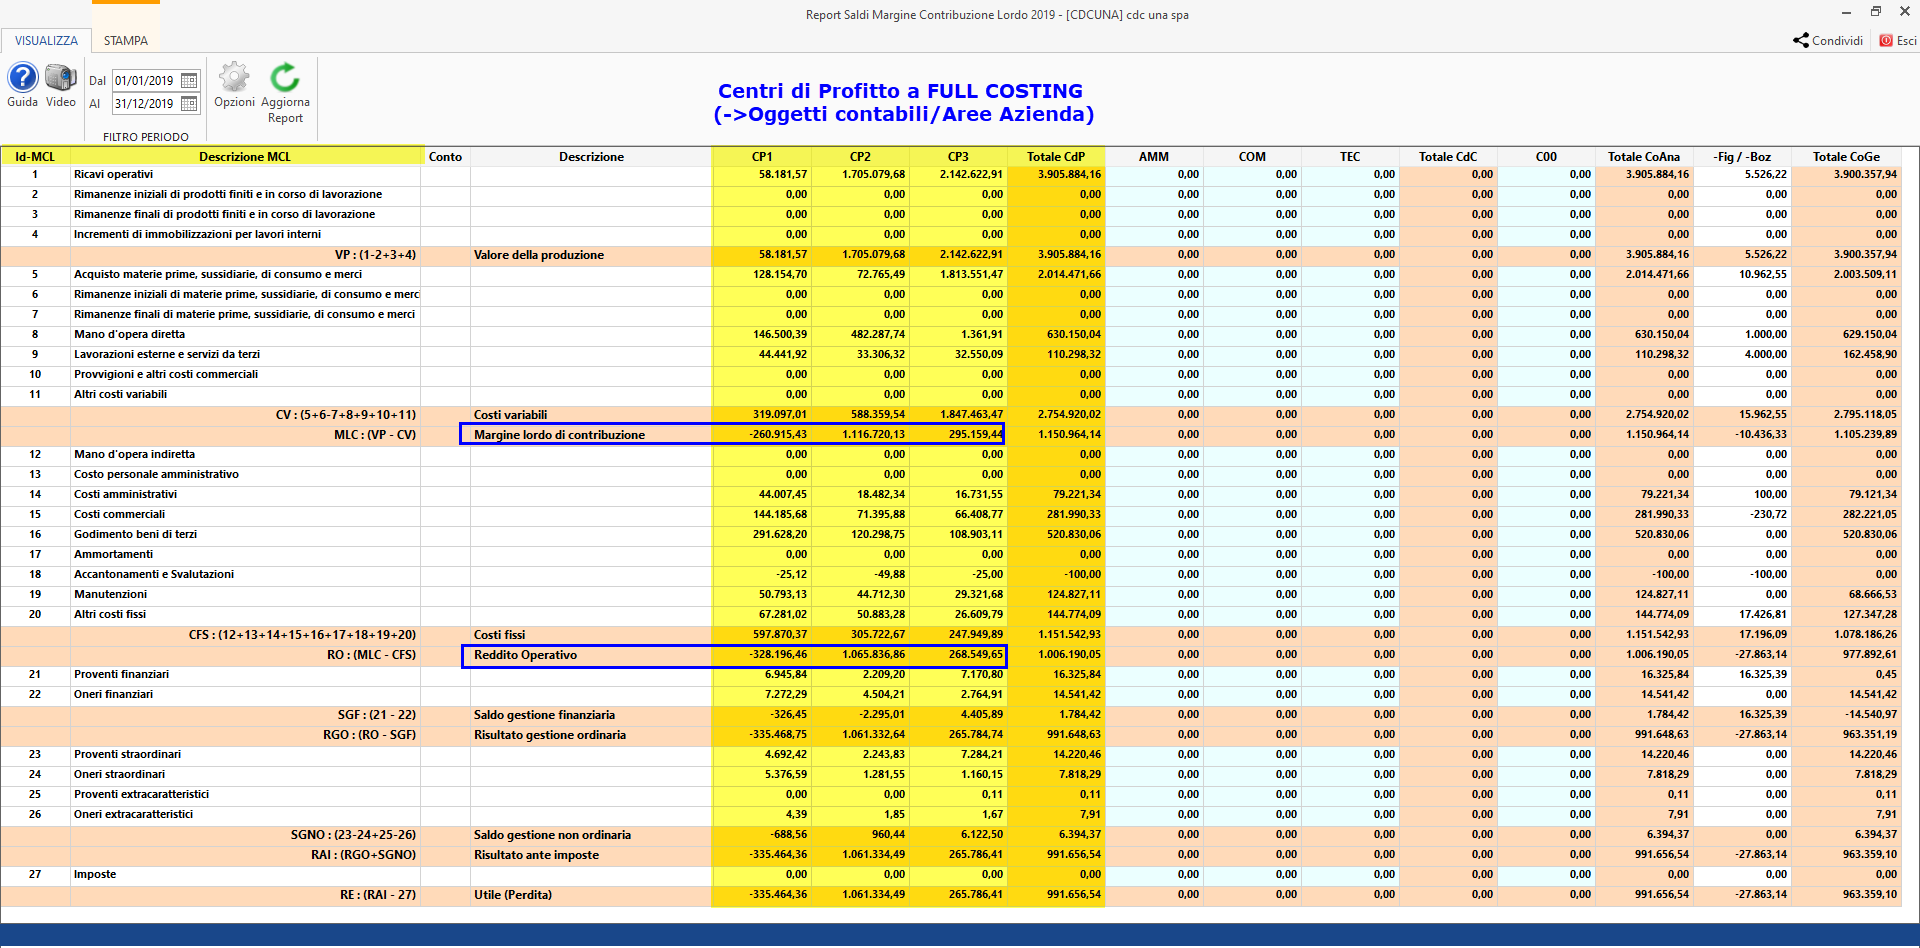Click the Totale CoAna column header
Viewport: 1920px width, 948px height.
[x=1644, y=157]
